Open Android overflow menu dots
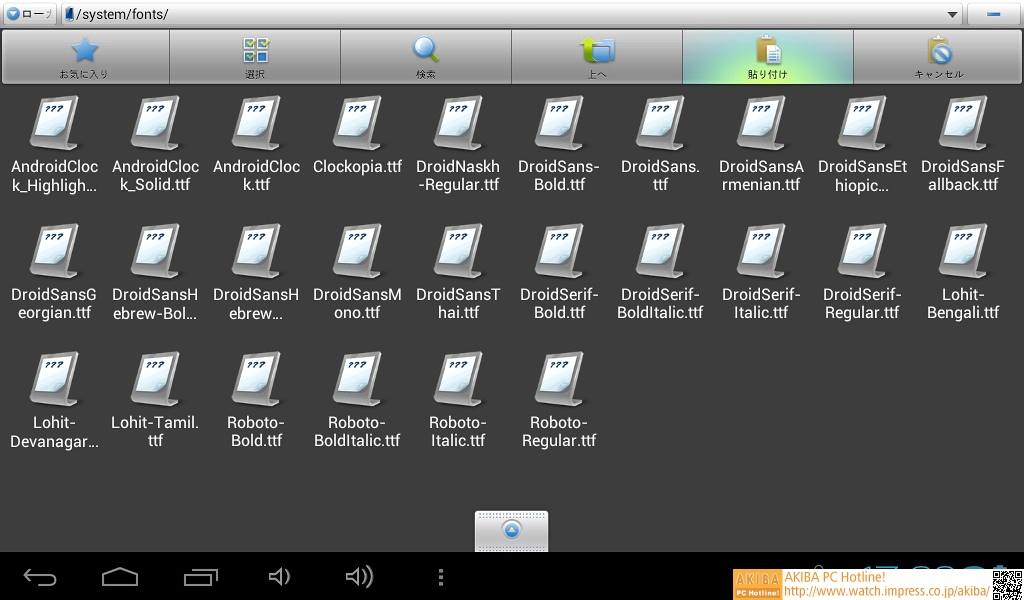Viewport: 1024px width, 600px height. click(441, 577)
